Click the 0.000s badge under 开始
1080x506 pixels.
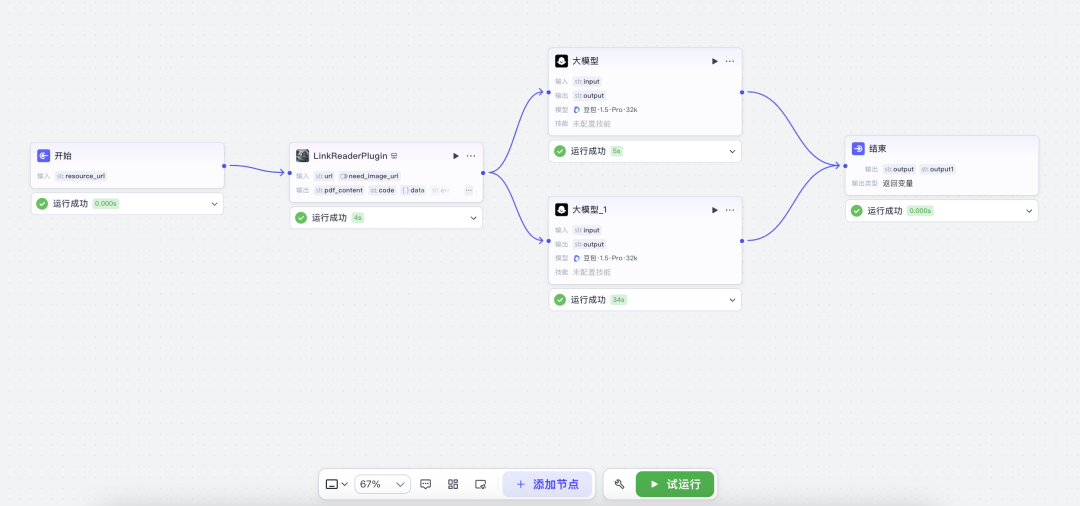105,204
